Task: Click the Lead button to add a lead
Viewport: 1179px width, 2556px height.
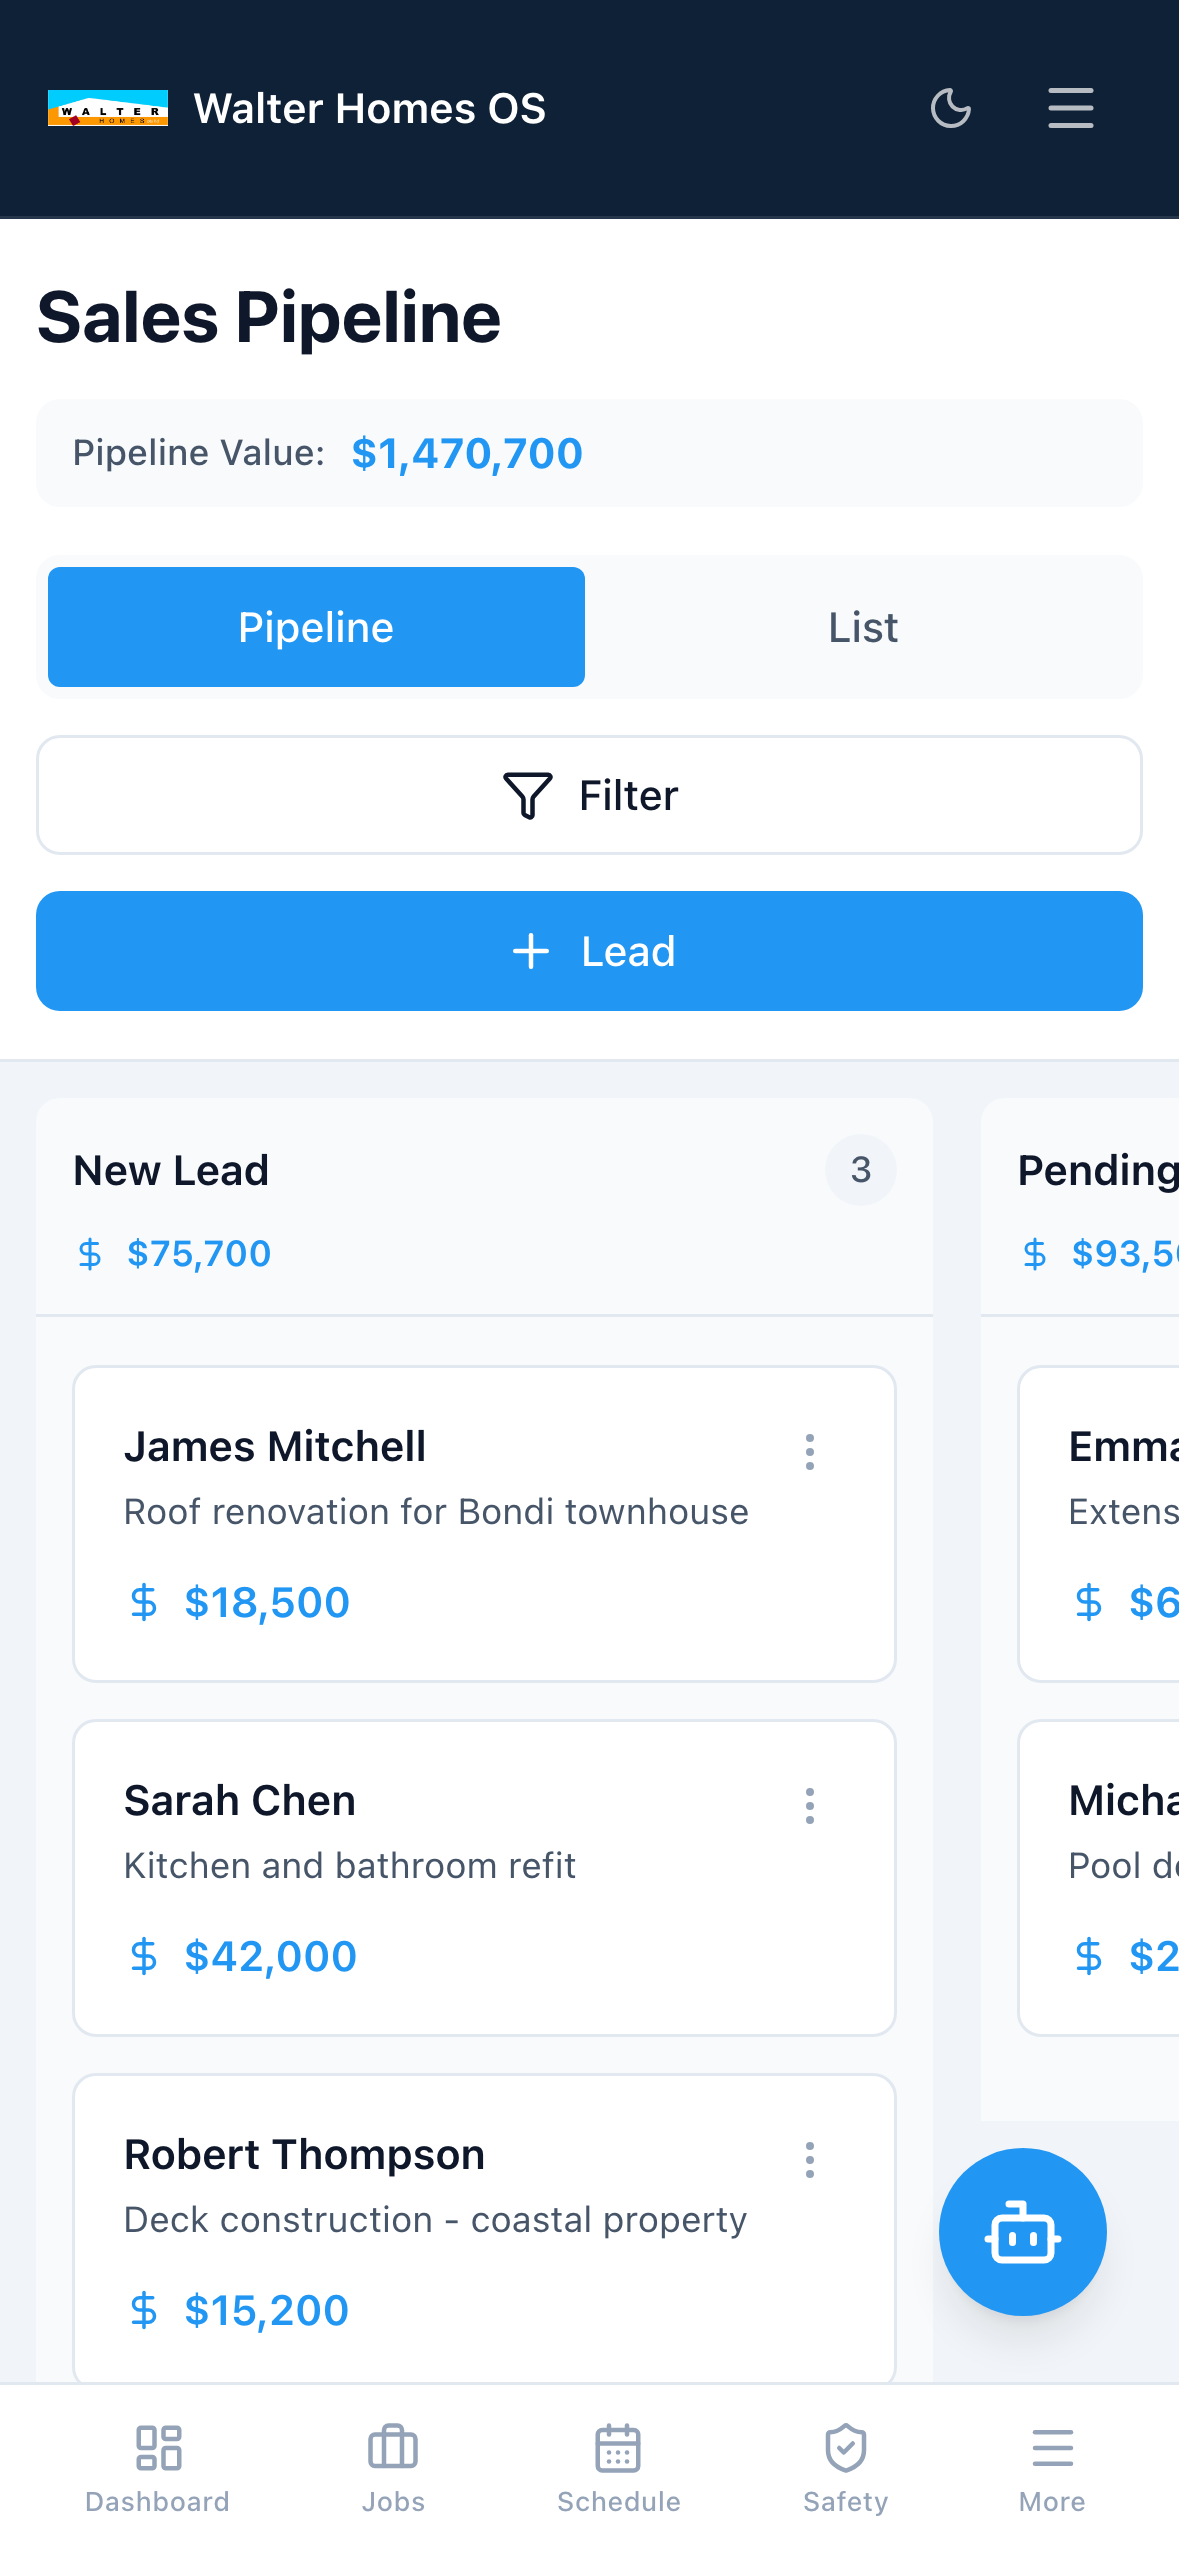Action: point(588,951)
